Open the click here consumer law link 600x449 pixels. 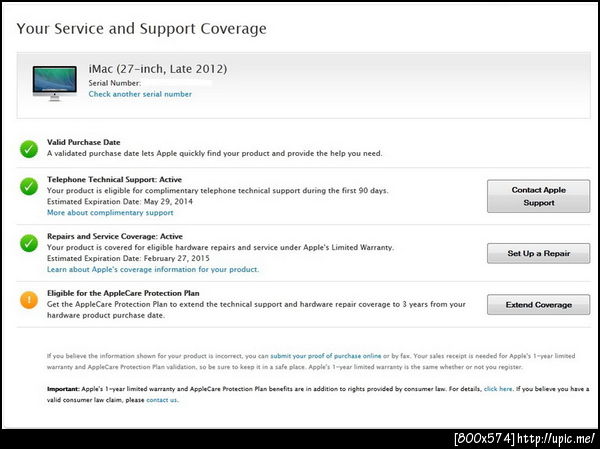(x=498, y=389)
